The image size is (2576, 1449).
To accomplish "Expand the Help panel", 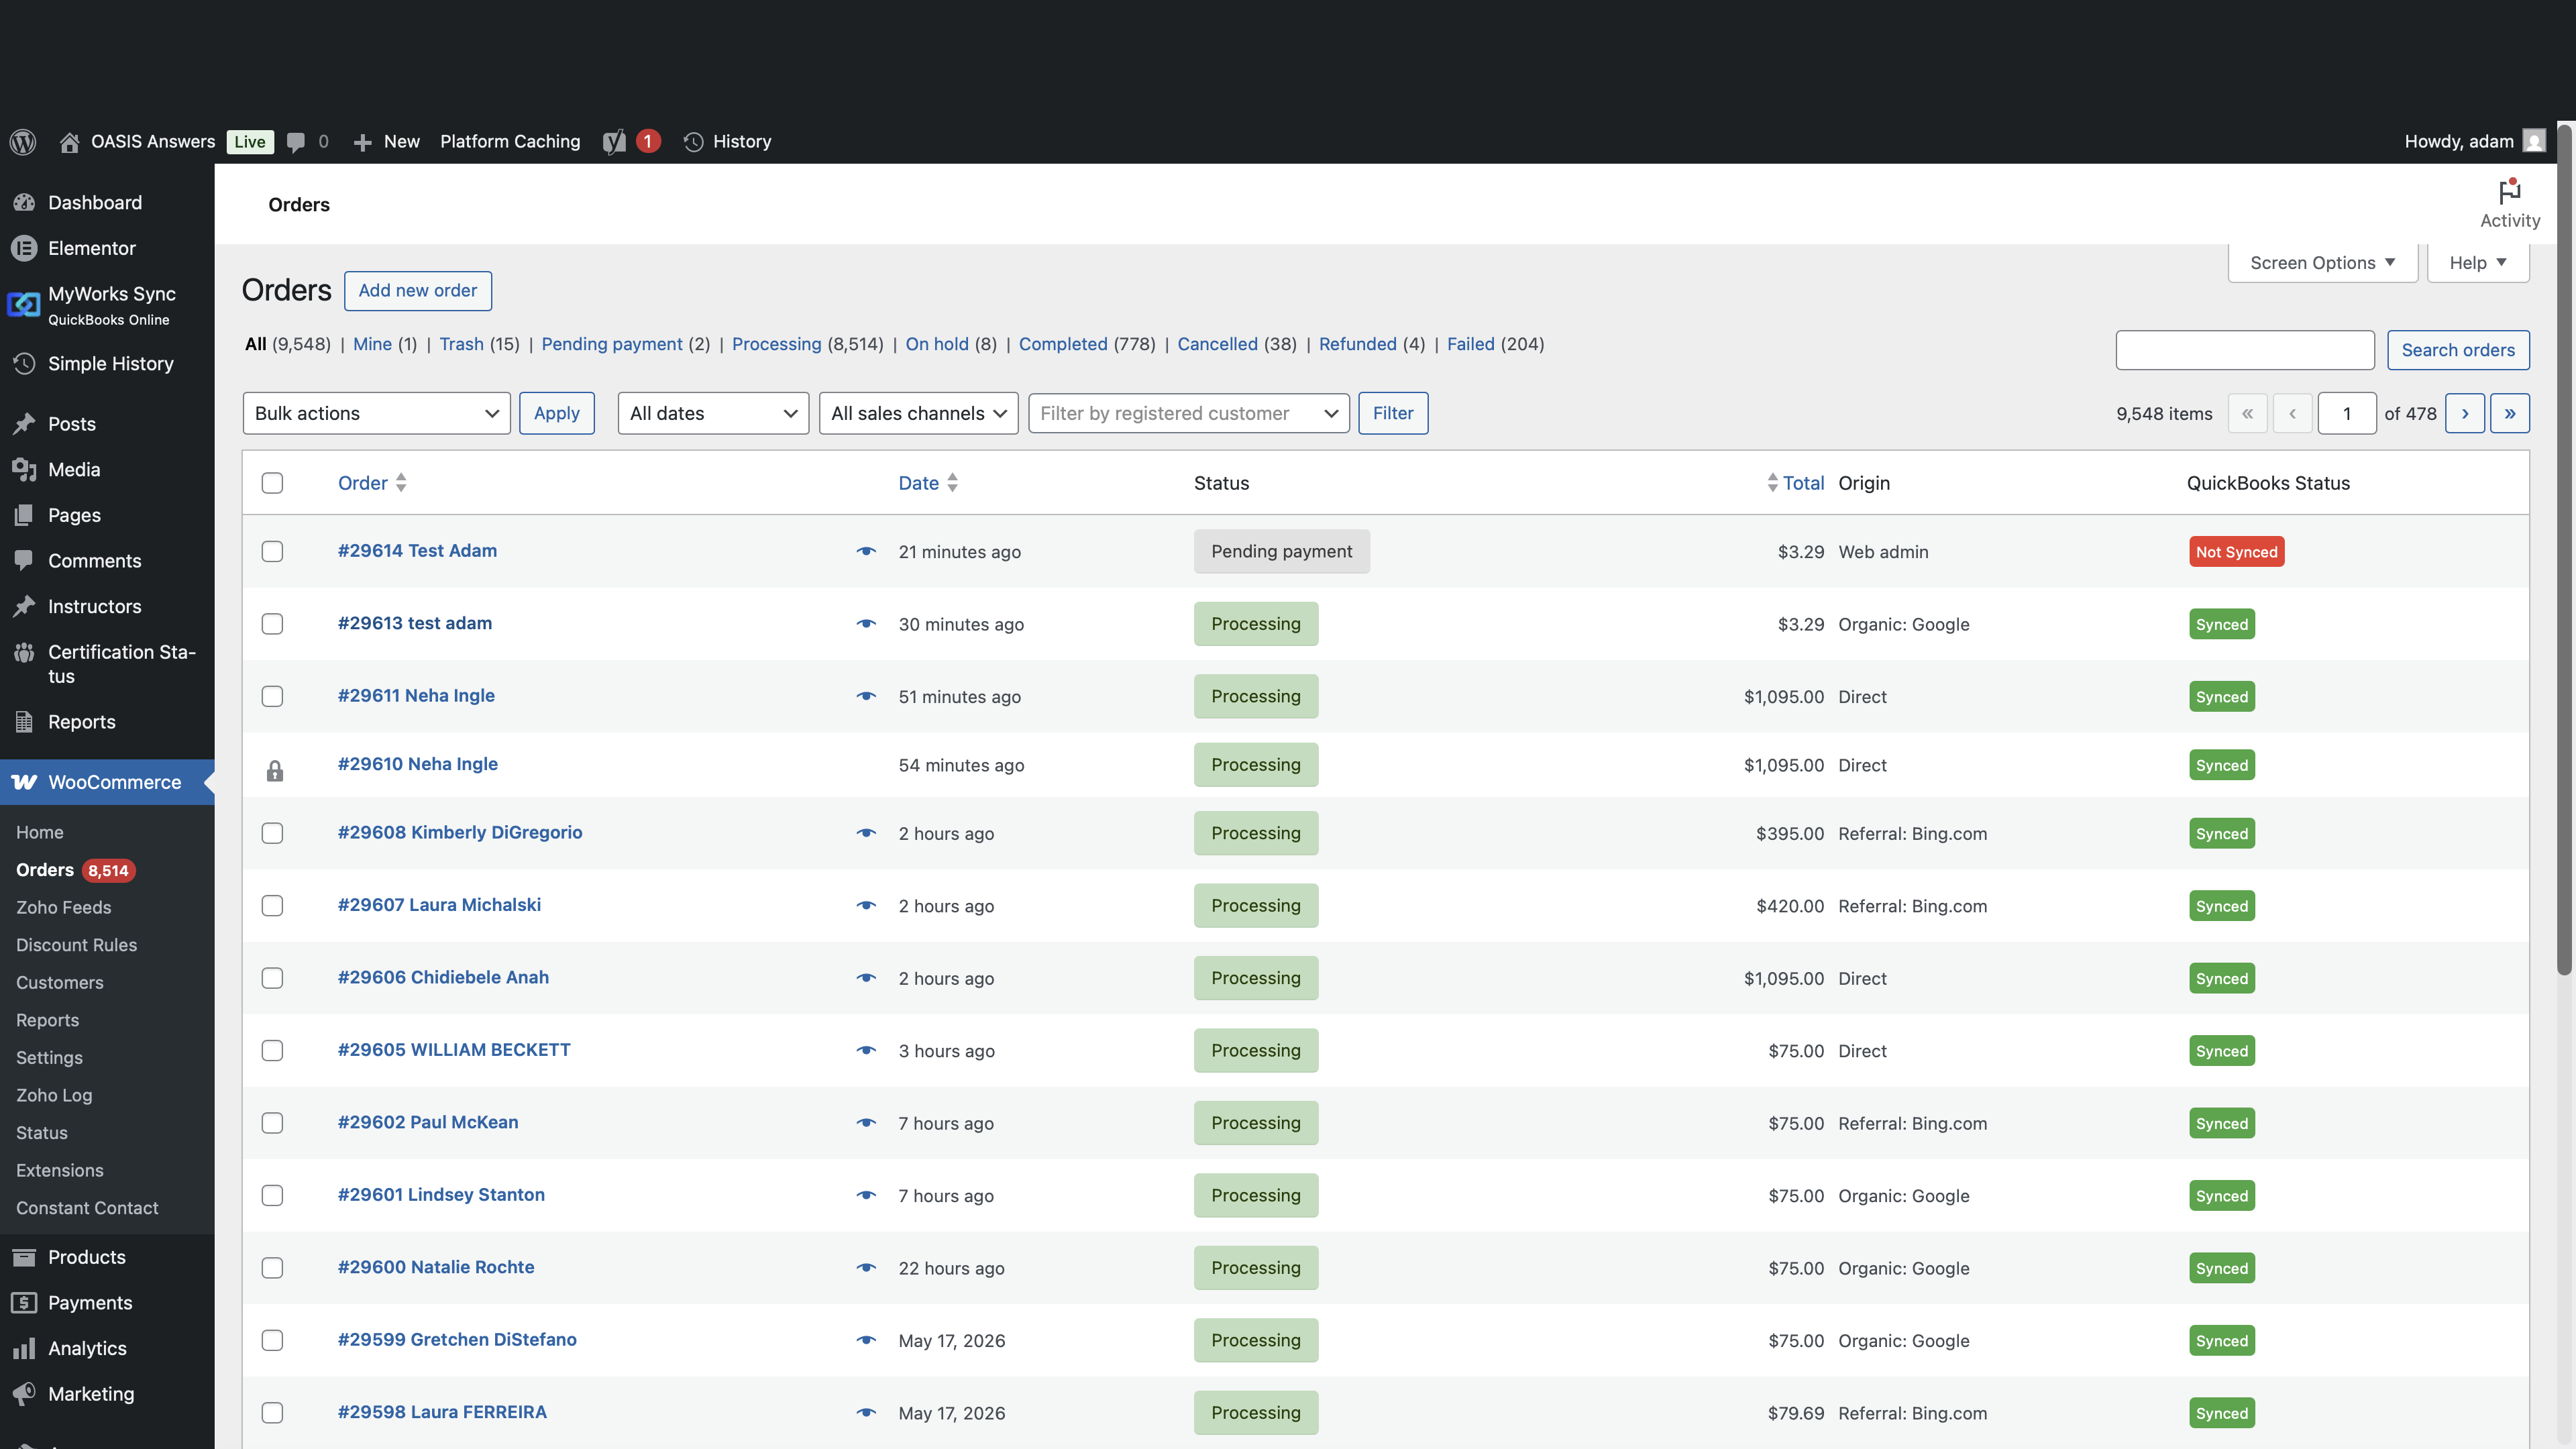I will [2478, 263].
